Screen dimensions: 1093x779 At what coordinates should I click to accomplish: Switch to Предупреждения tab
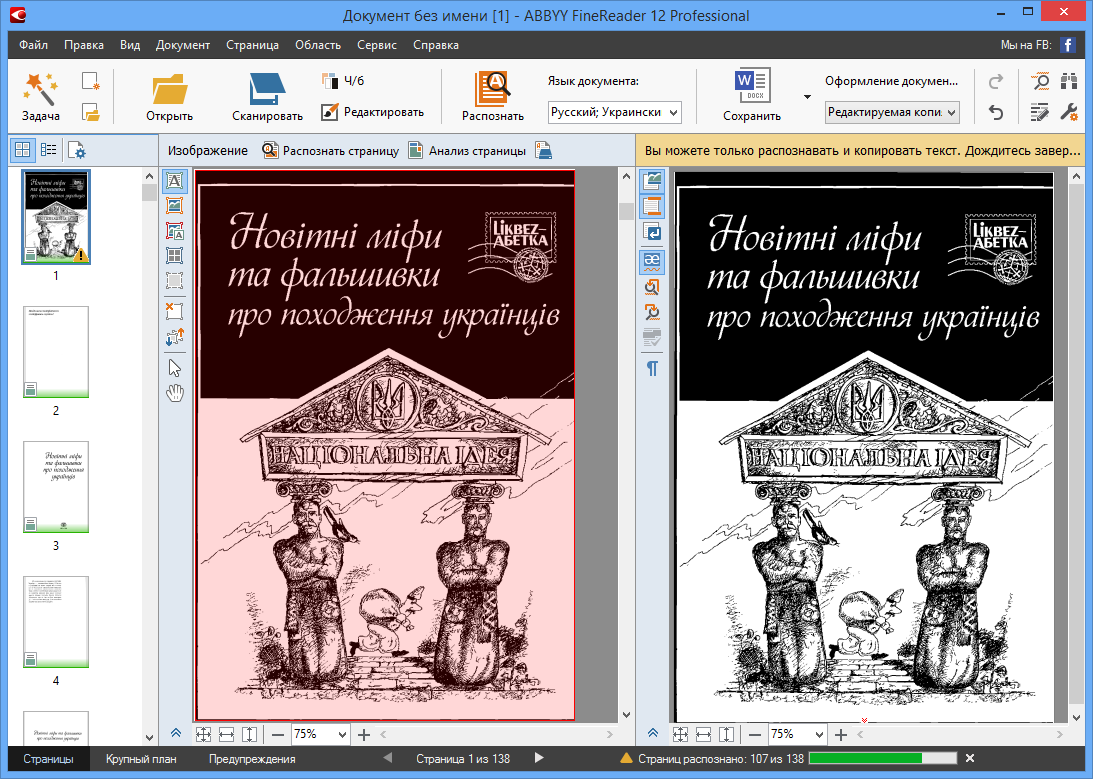[252, 759]
